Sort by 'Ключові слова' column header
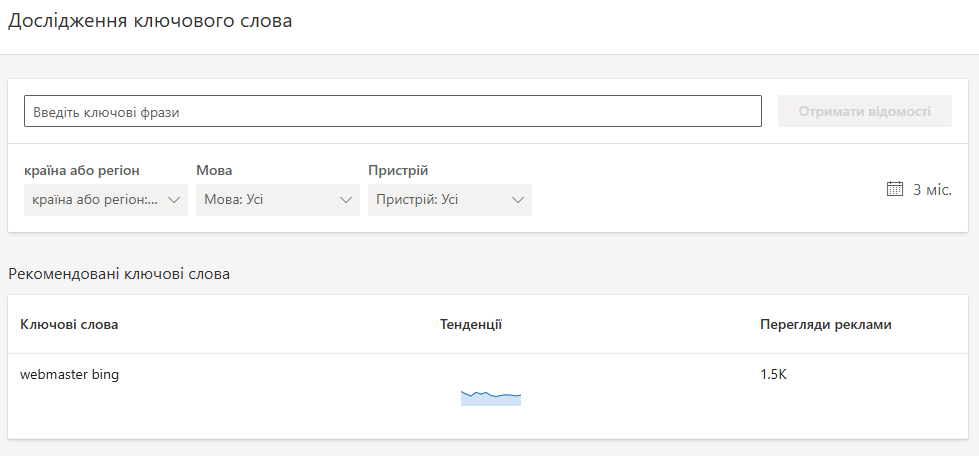The image size is (979, 456). (69, 324)
